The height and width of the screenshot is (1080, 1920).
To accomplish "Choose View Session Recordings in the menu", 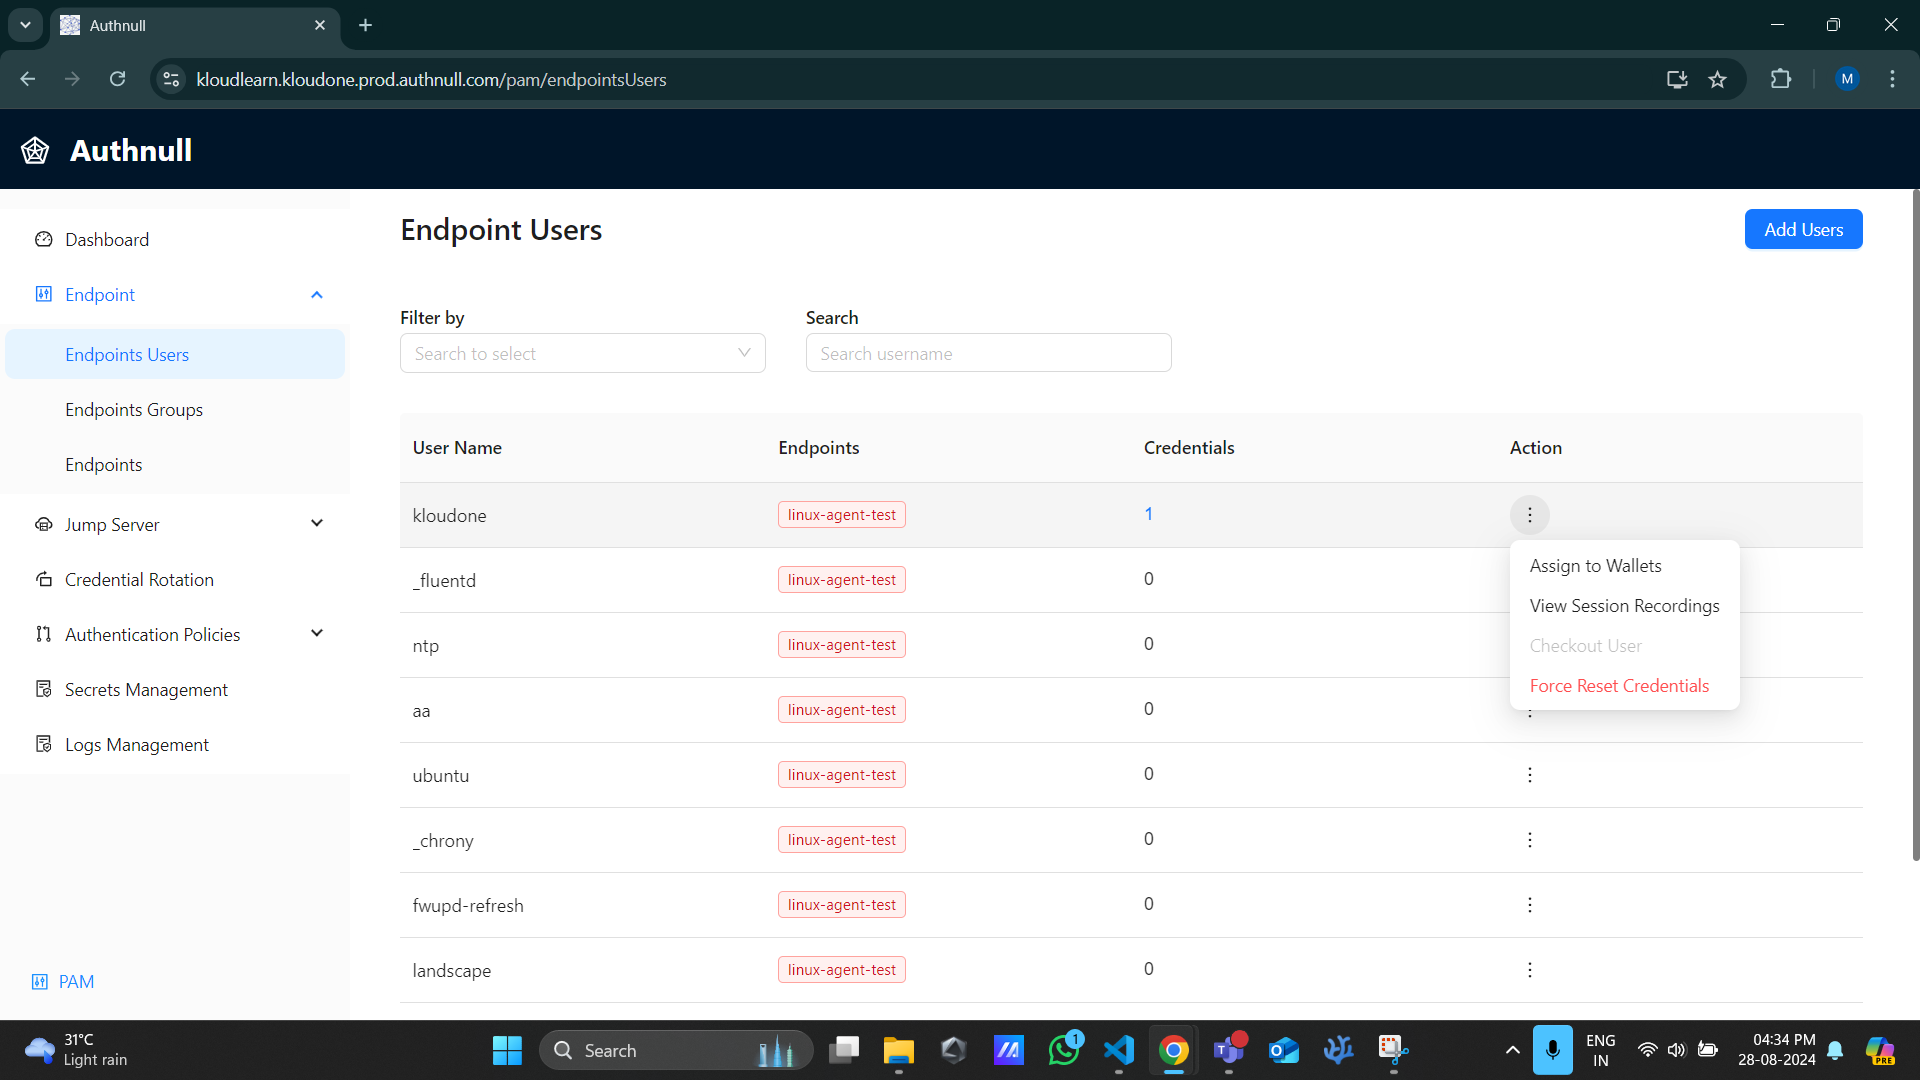I will pyautogui.click(x=1624, y=605).
